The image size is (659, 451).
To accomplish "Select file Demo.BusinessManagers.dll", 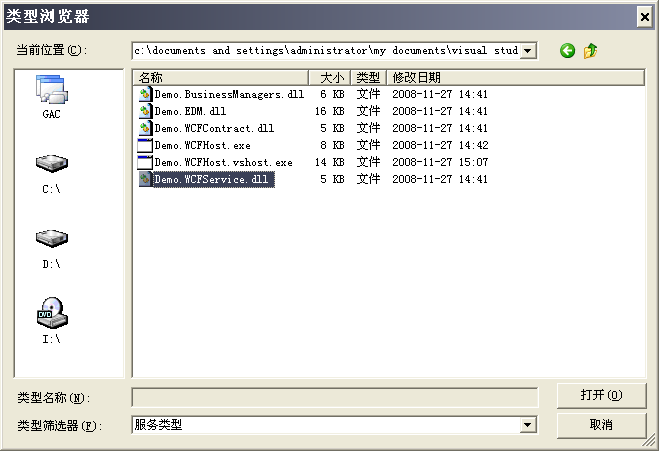I will click(x=229, y=94).
